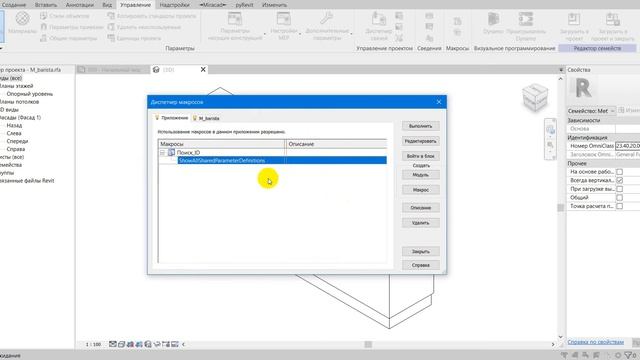Open view scale 1 : 100 selector
This screenshot has height=360, width=640.
pyautogui.click(x=93, y=344)
